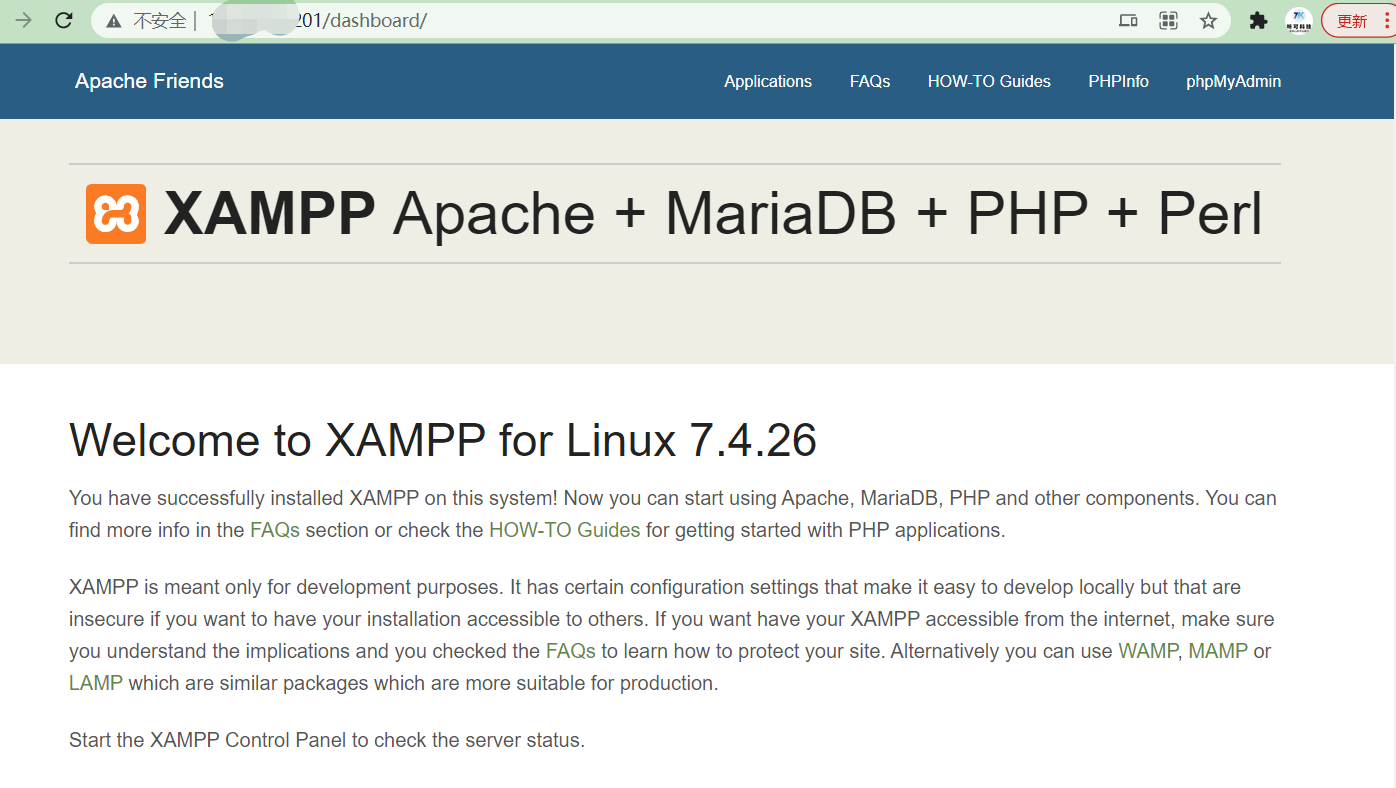
Task: Open the WAMP link
Action: tap(1149, 651)
